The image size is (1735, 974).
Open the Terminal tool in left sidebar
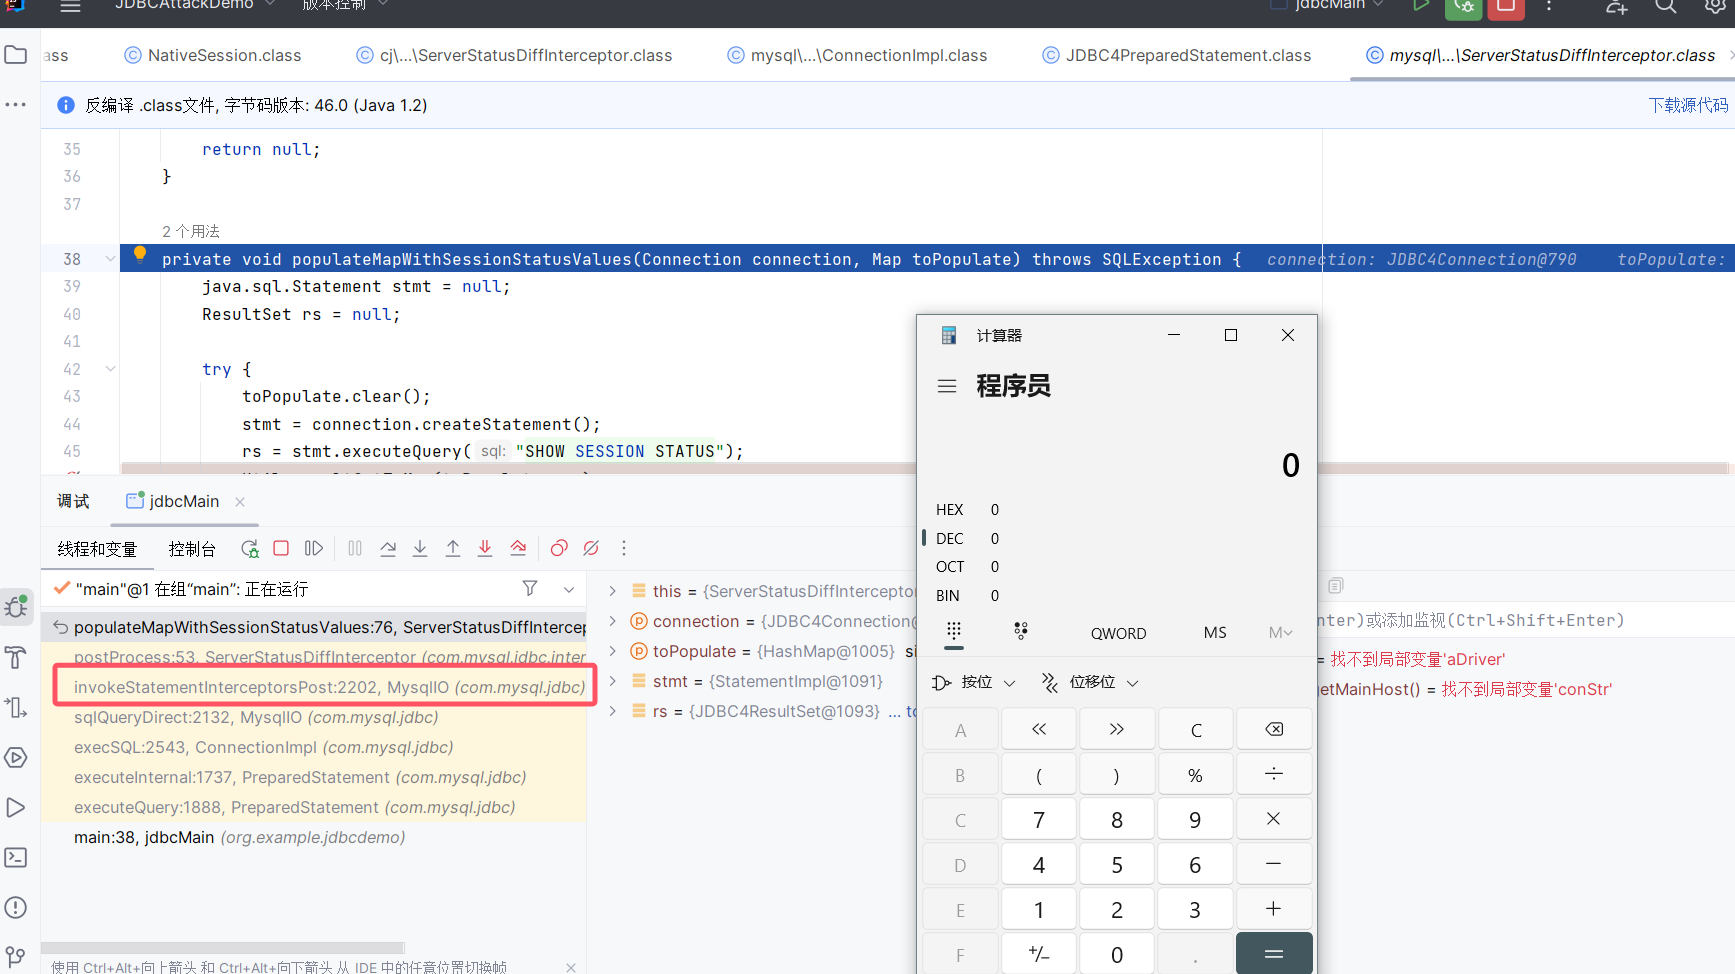[x=16, y=857]
